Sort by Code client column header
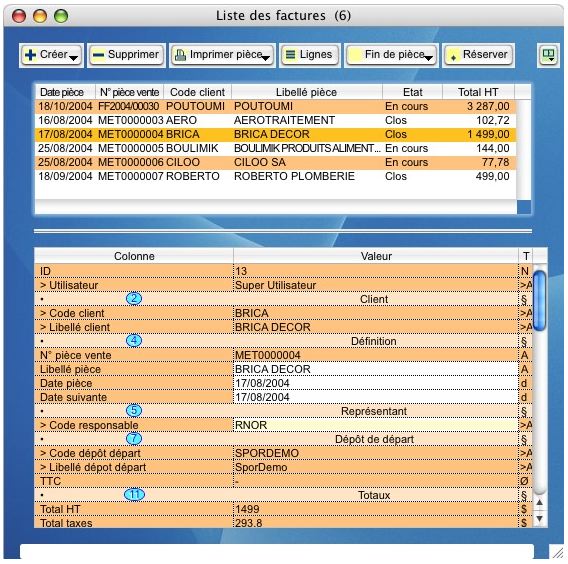The height and width of the screenshot is (564, 568). tap(197, 92)
